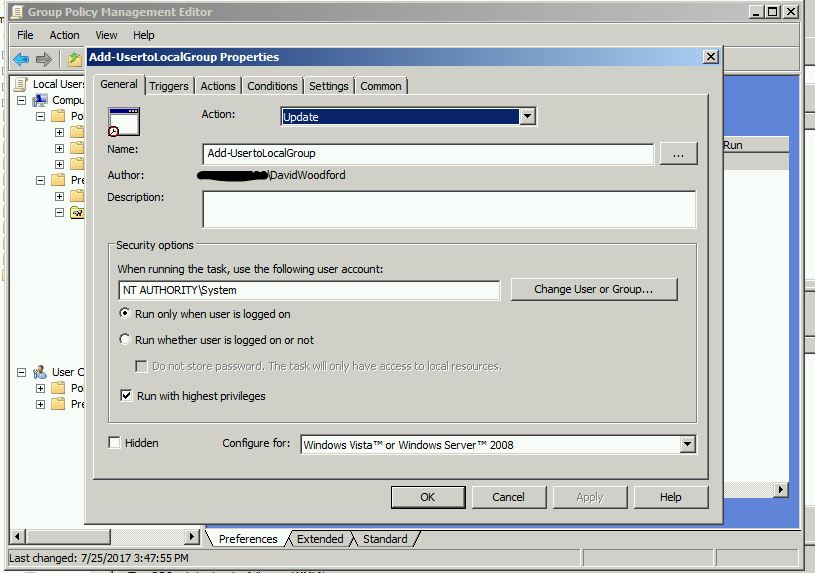Click the OK button

(428, 497)
